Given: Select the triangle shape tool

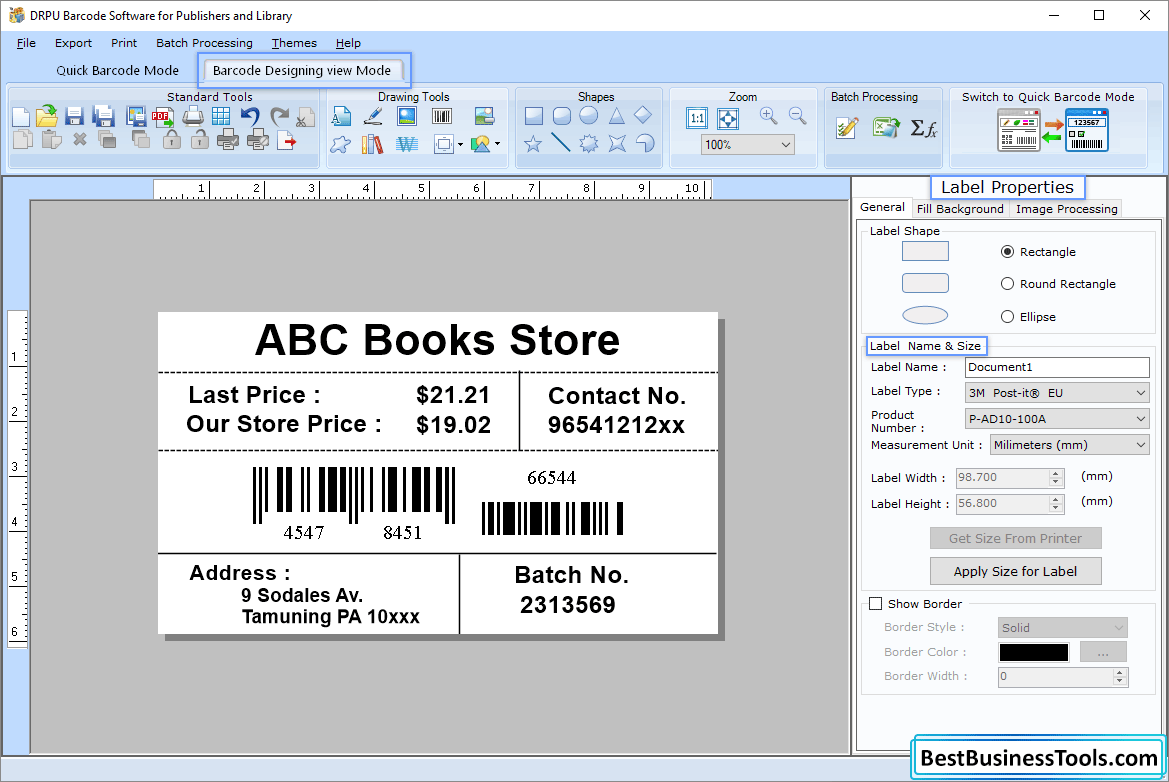Looking at the screenshot, I should 617,116.
